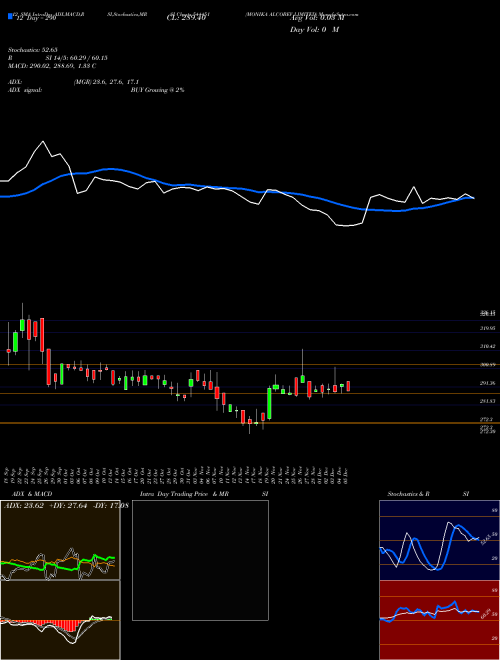This screenshot has height=660, width=500.
Task: Click the 'SI 14/3: 60.29 / 69.13' value
Action: (77, 58)
